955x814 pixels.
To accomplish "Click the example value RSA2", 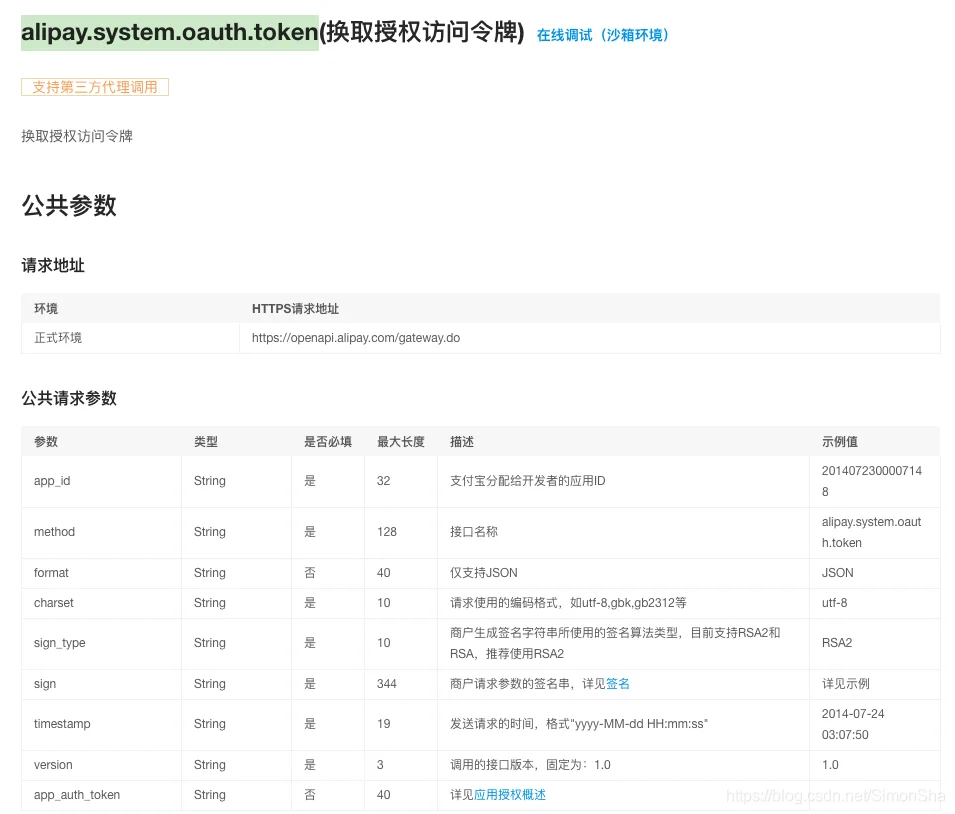I will 837,643.
